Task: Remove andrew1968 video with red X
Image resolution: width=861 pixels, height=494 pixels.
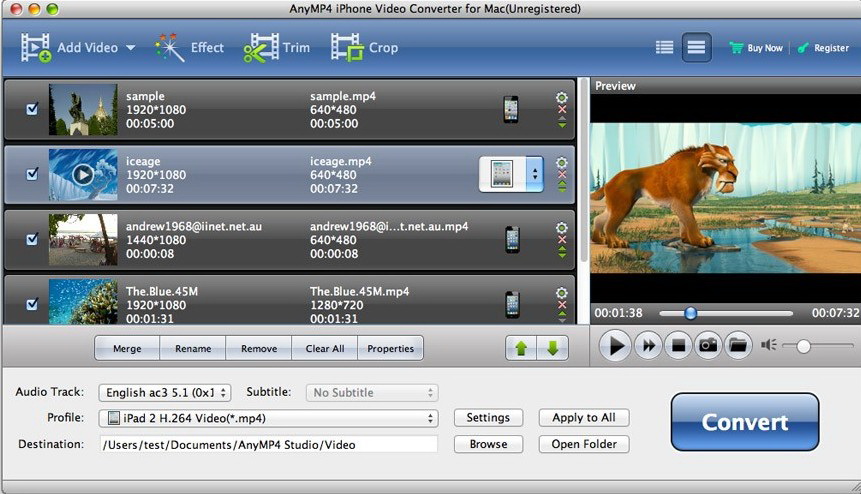Action: pyautogui.click(x=562, y=240)
